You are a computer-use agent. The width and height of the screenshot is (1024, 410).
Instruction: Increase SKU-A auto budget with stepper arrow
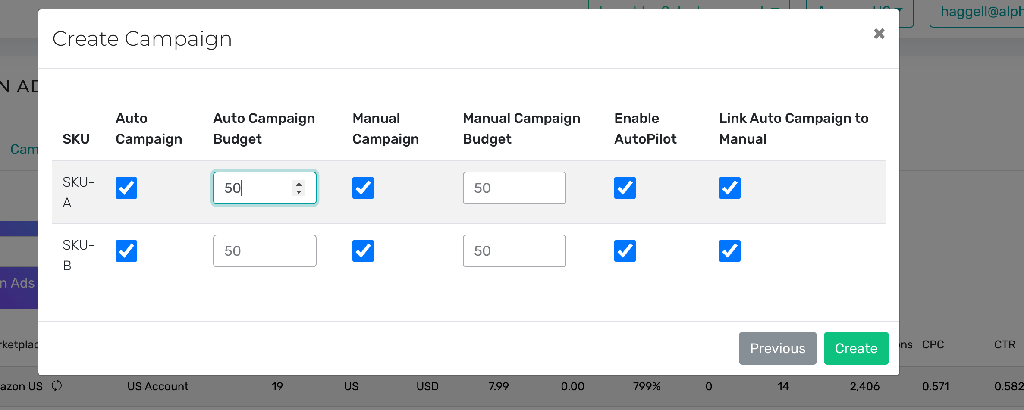point(299,185)
